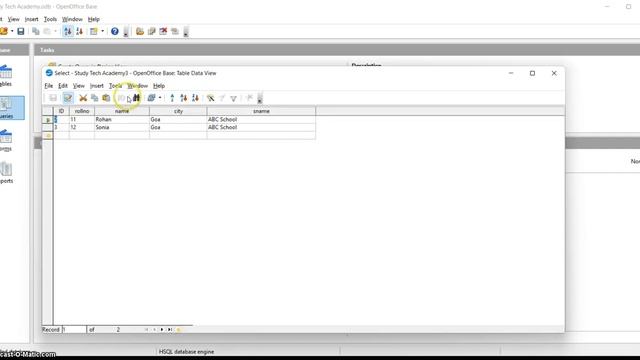Open dropdown arrow beside the first main toolbar icon
This screenshot has width=640, height=360.
[12, 31]
